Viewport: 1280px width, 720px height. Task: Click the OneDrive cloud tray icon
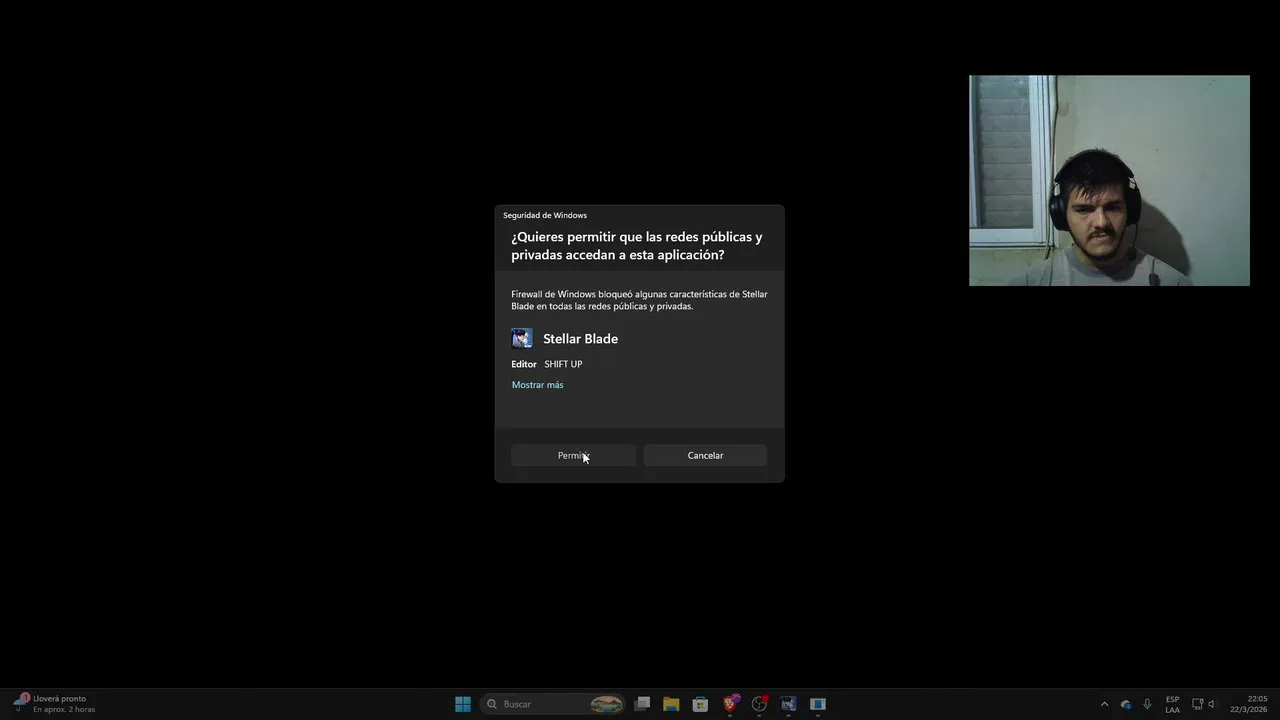pos(1126,704)
